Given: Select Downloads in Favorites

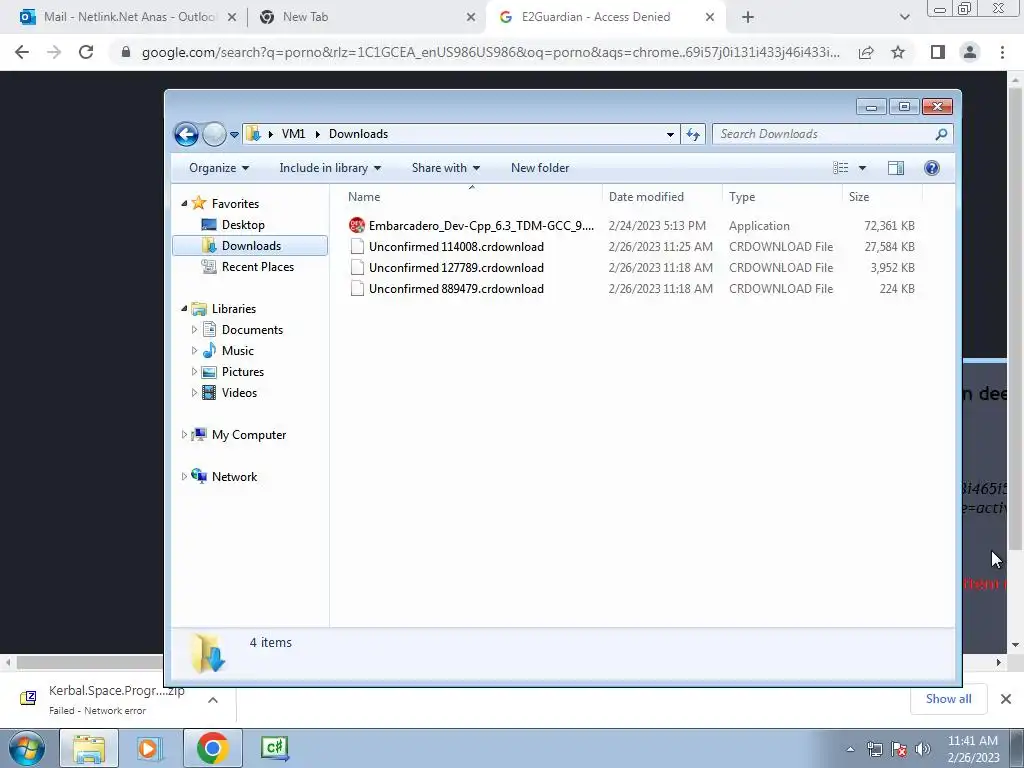Looking at the screenshot, I should 250,246.
